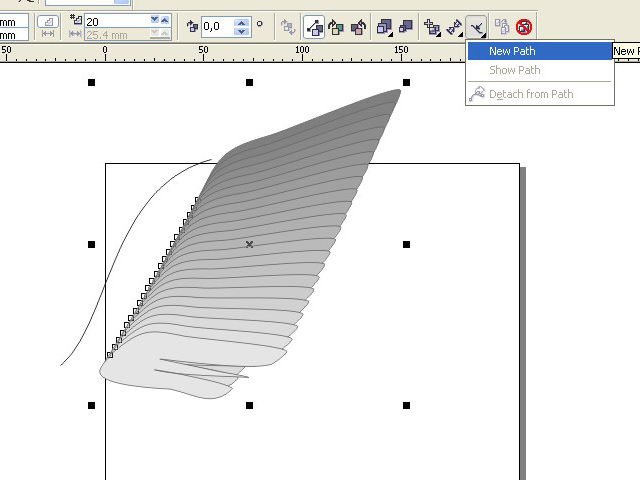Select Detach from Path menu entry
The image size is (640, 480).
(x=530, y=94)
